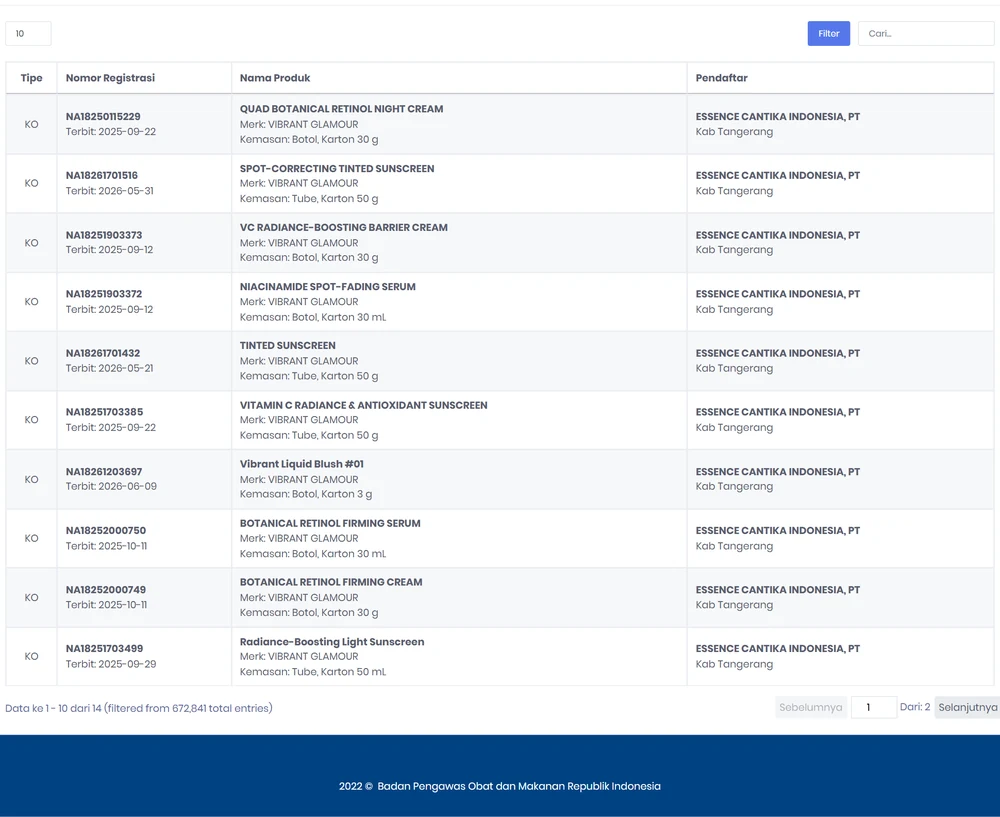Open the entries-per-page box showing 10
The width and height of the screenshot is (1000, 817).
(x=28, y=34)
